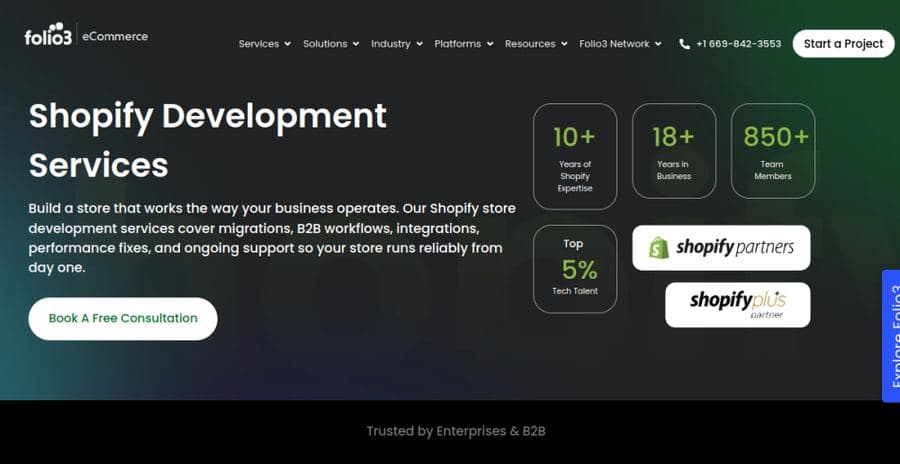Screen dimensions: 900x464
Task: Expand the Platforms dropdown chevron
Action: click(x=490, y=44)
